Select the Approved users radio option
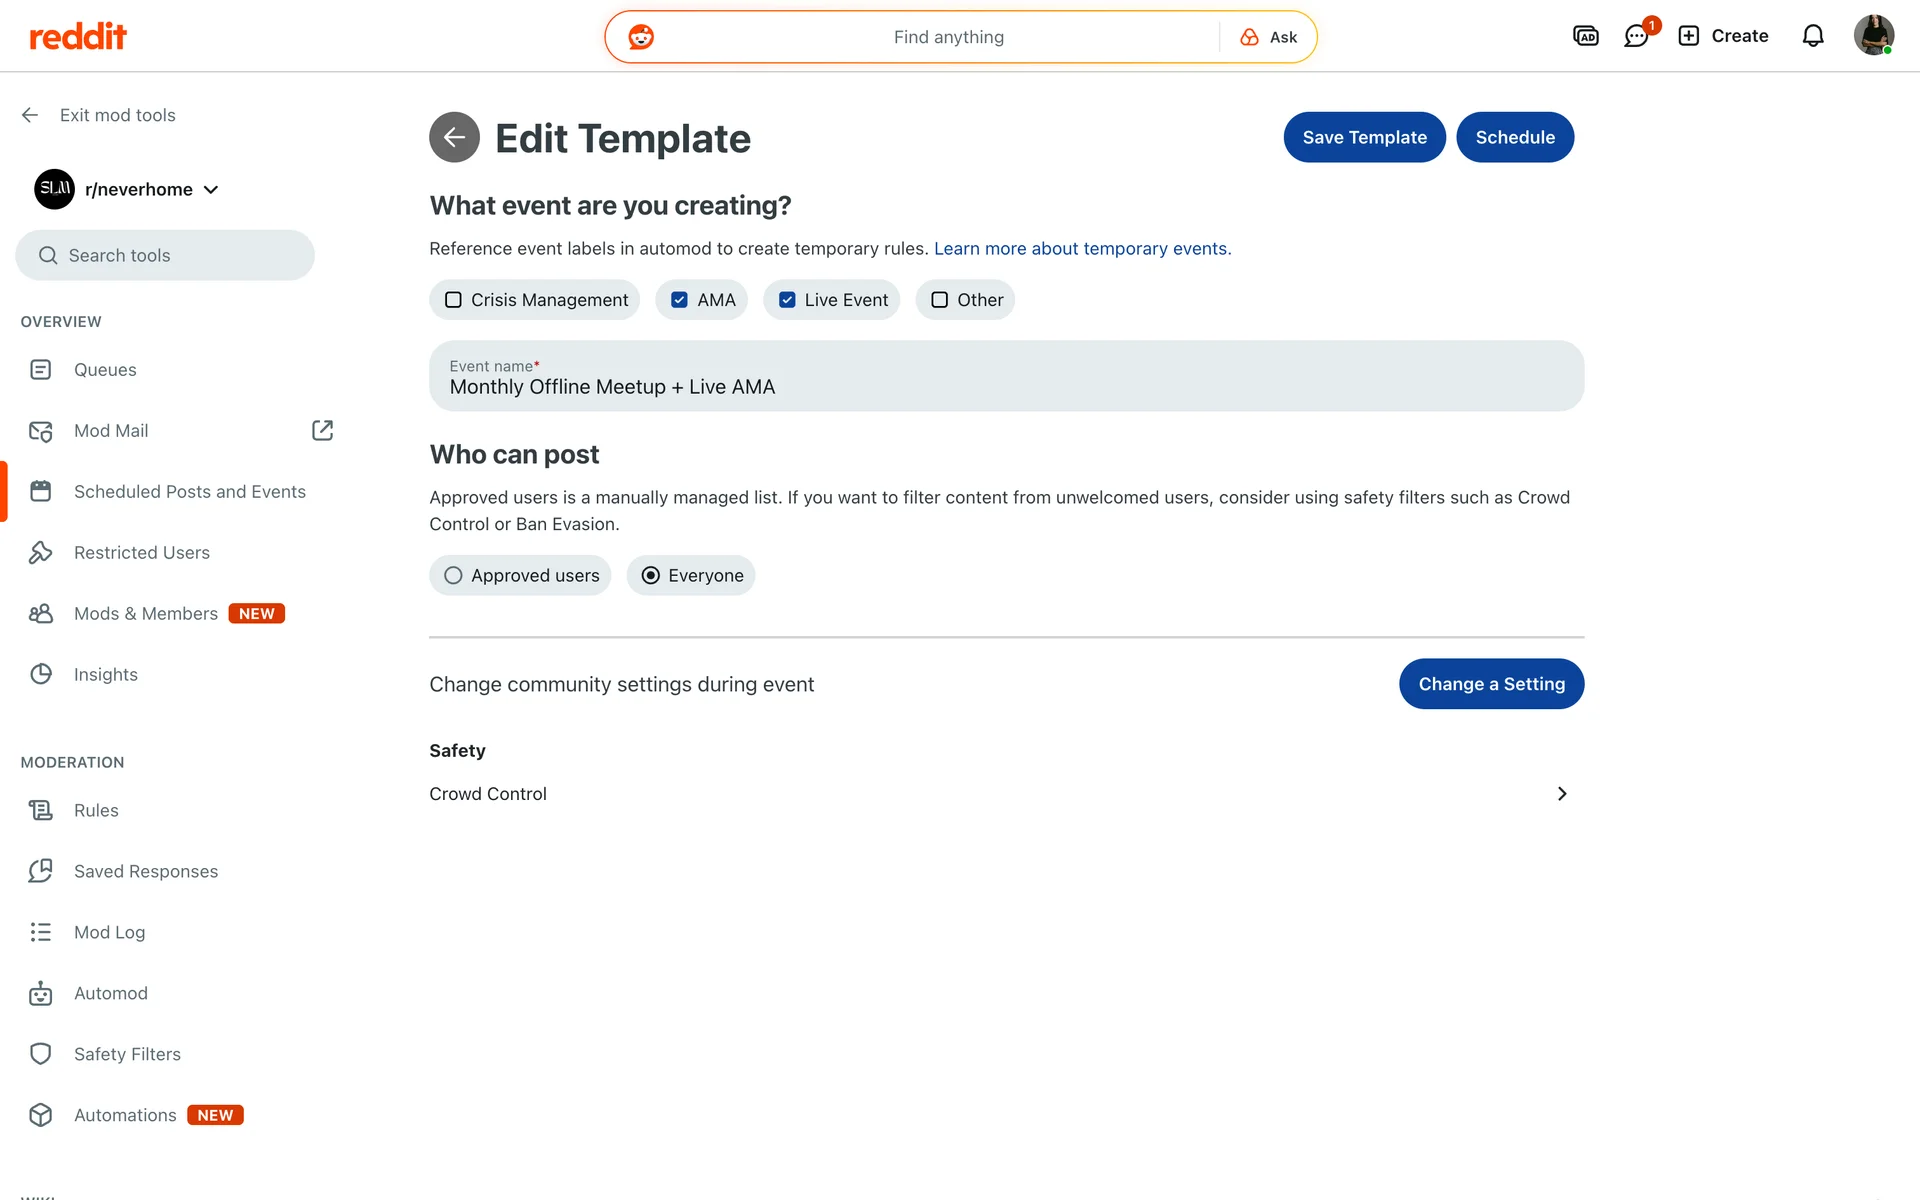The width and height of the screenshot is (1920, 1200). 454,576
